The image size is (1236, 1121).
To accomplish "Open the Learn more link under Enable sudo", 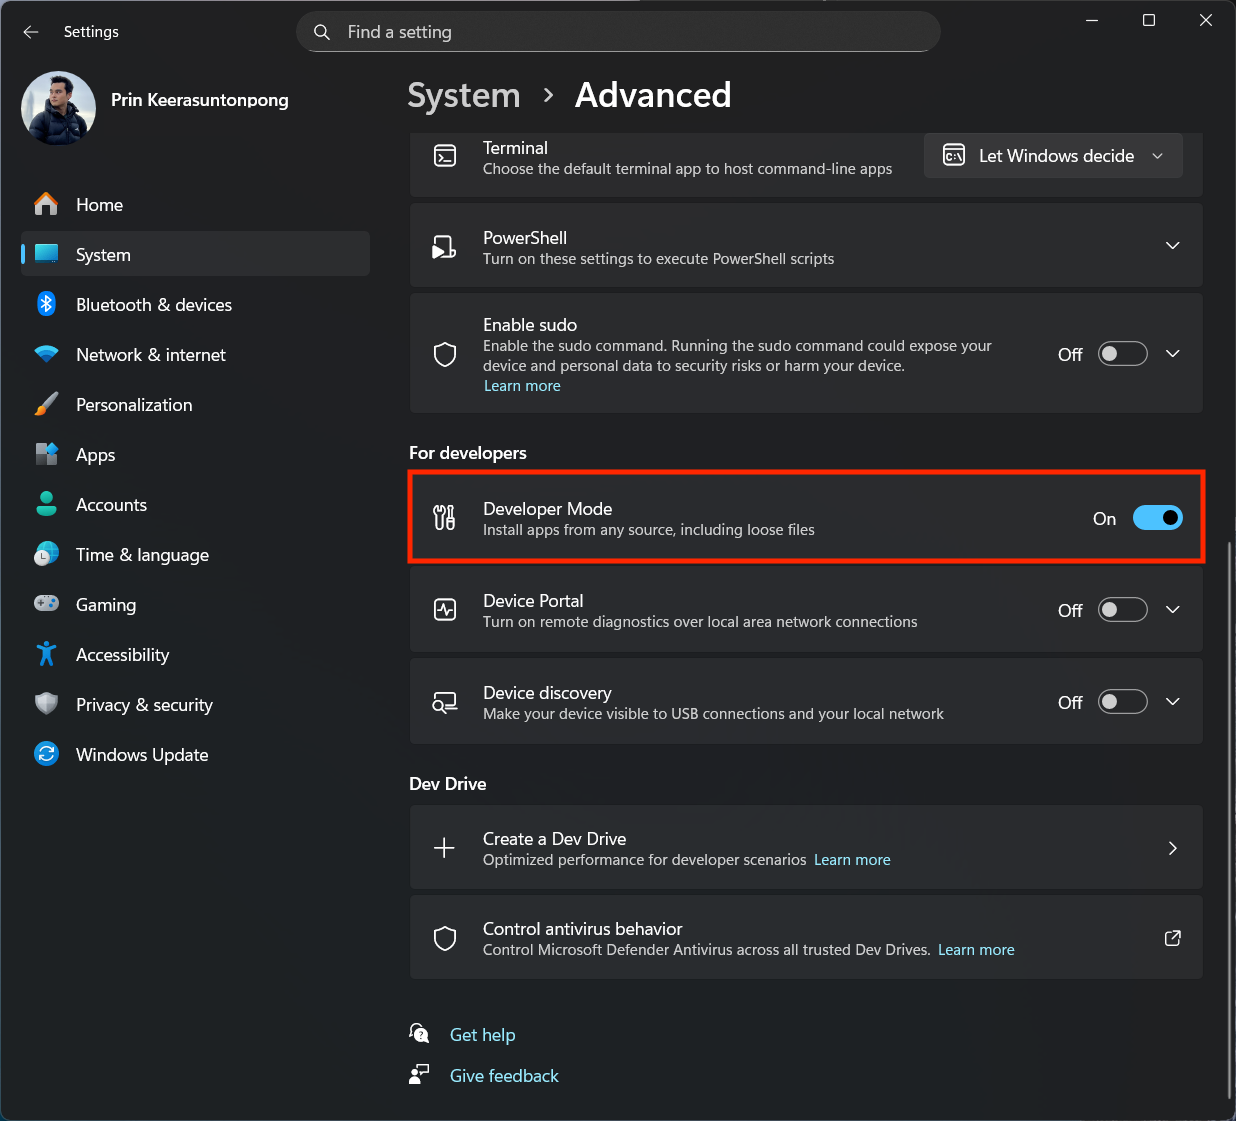I will coord(521,385).
